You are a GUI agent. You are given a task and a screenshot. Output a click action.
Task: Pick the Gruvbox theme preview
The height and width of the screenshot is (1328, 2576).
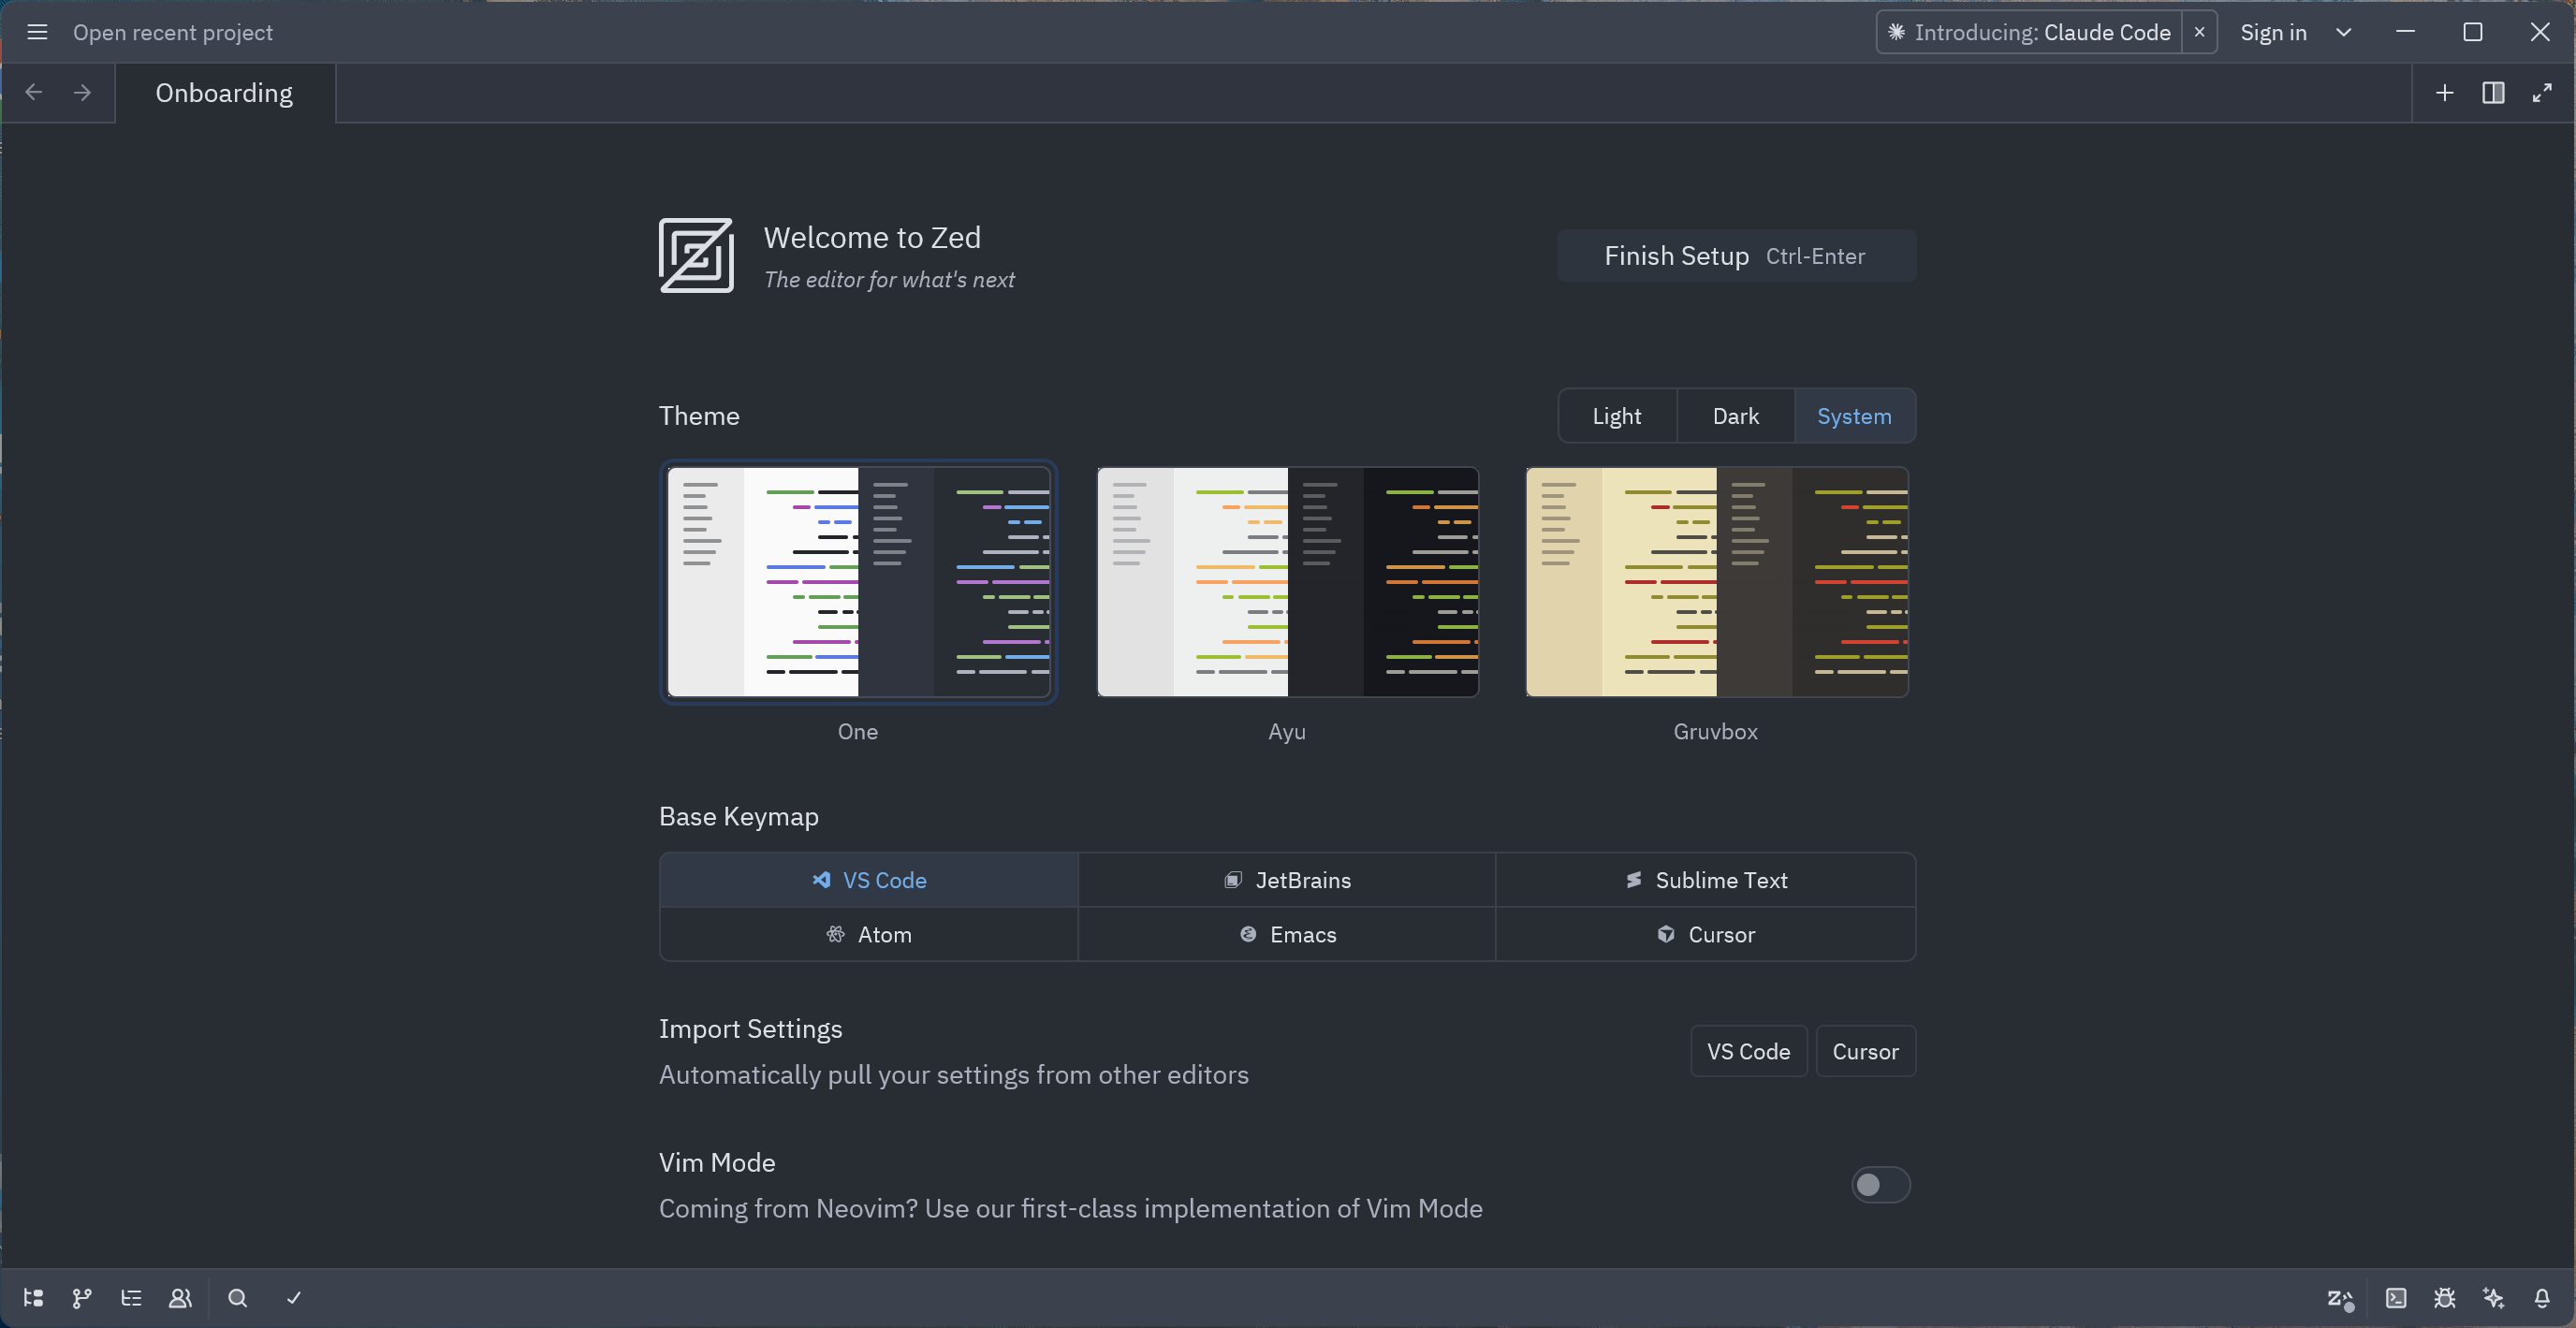[1716, 582]
